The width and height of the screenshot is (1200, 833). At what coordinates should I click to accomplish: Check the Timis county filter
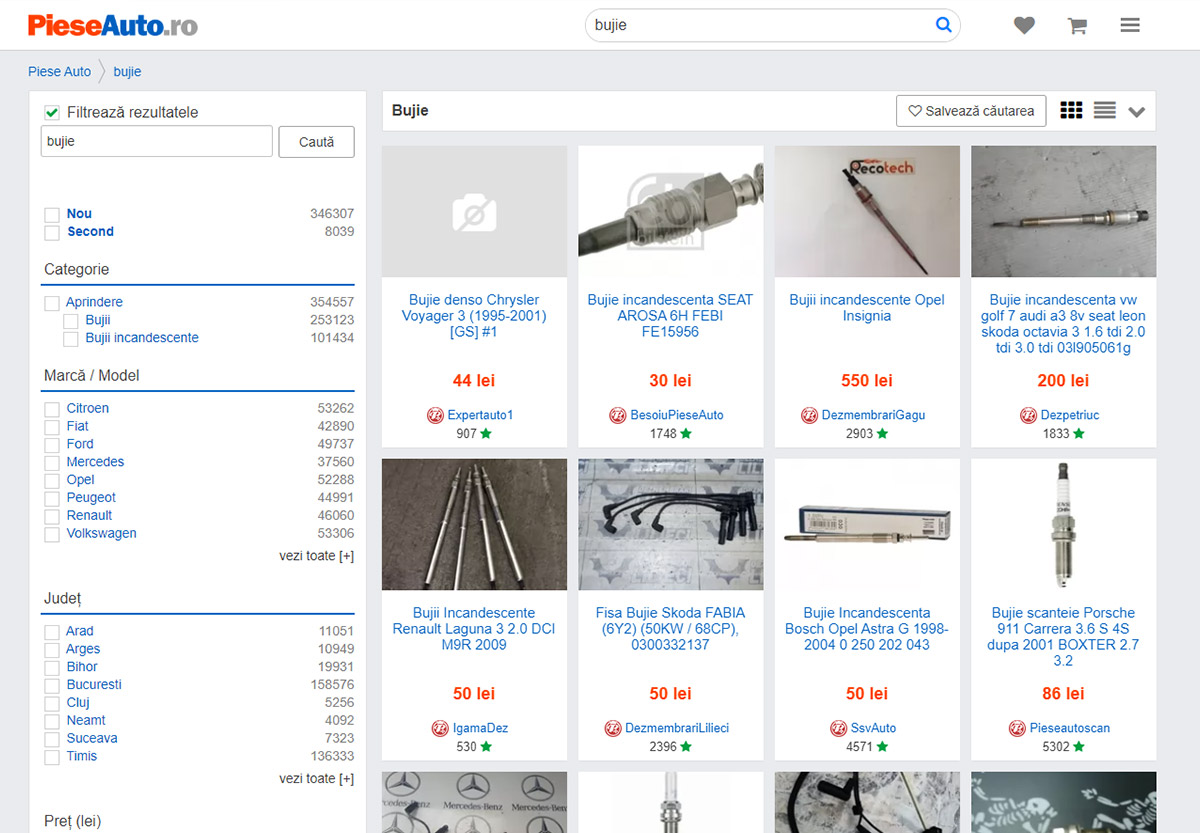click(x=52, y=757)
